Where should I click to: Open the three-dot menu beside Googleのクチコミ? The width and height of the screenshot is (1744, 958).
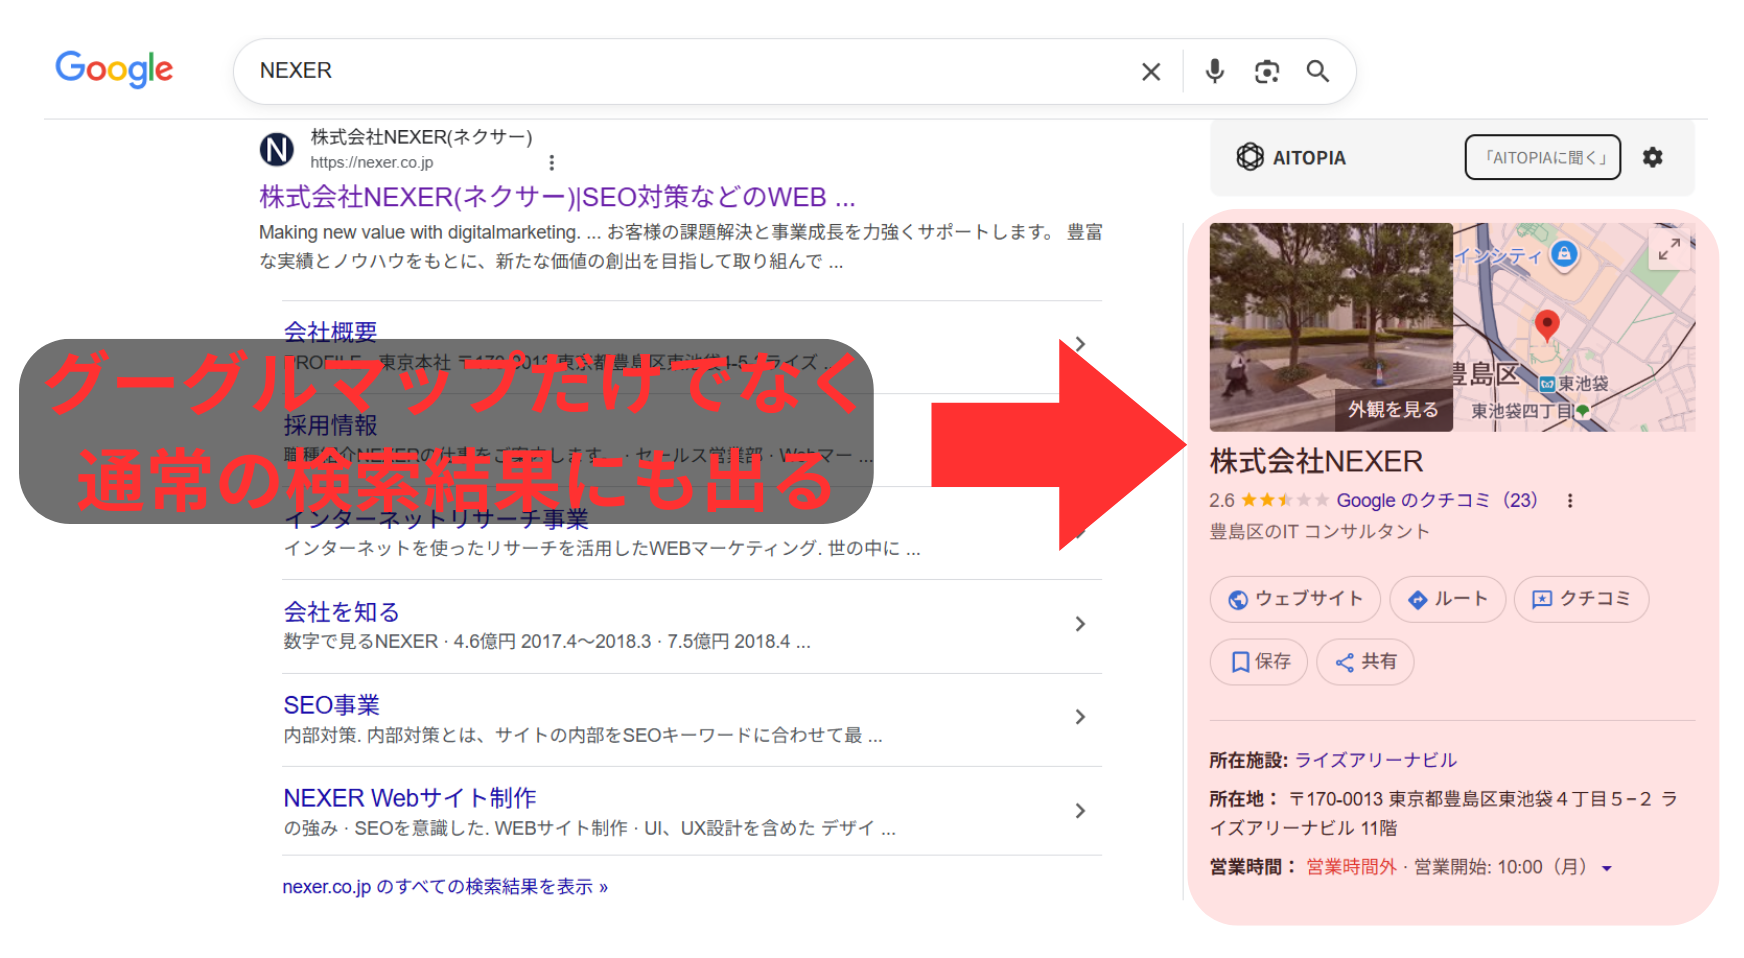[x=1570, y=500]
